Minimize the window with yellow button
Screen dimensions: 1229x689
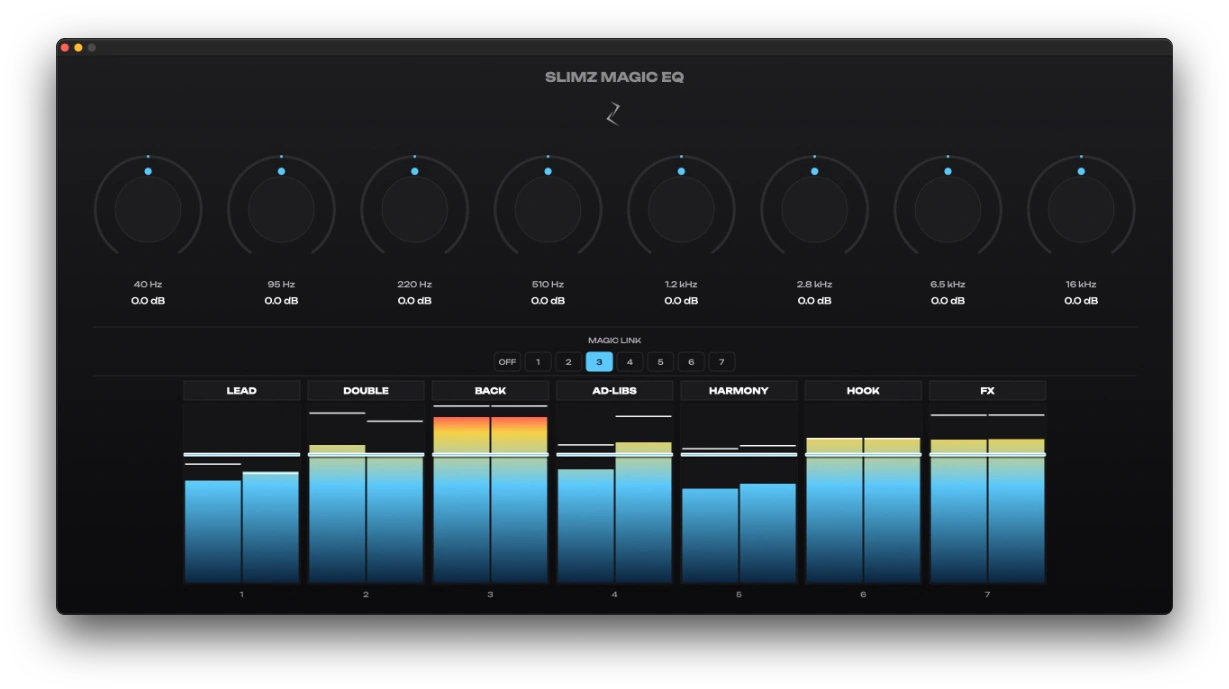point(79,47)
